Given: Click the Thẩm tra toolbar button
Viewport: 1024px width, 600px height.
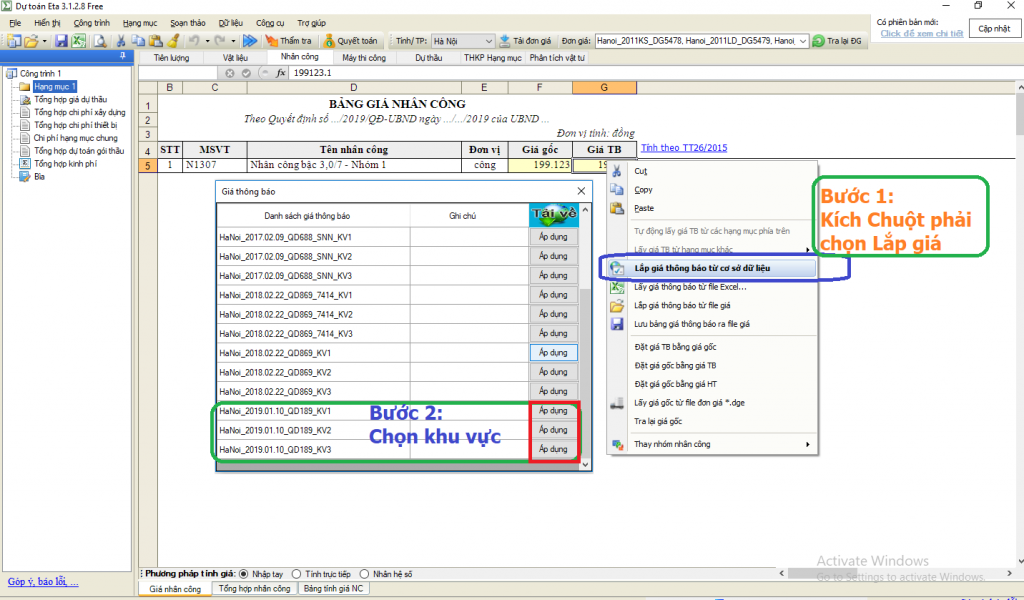Looking at the screenshot, I should pyautogui.click(x=288, y=41).
